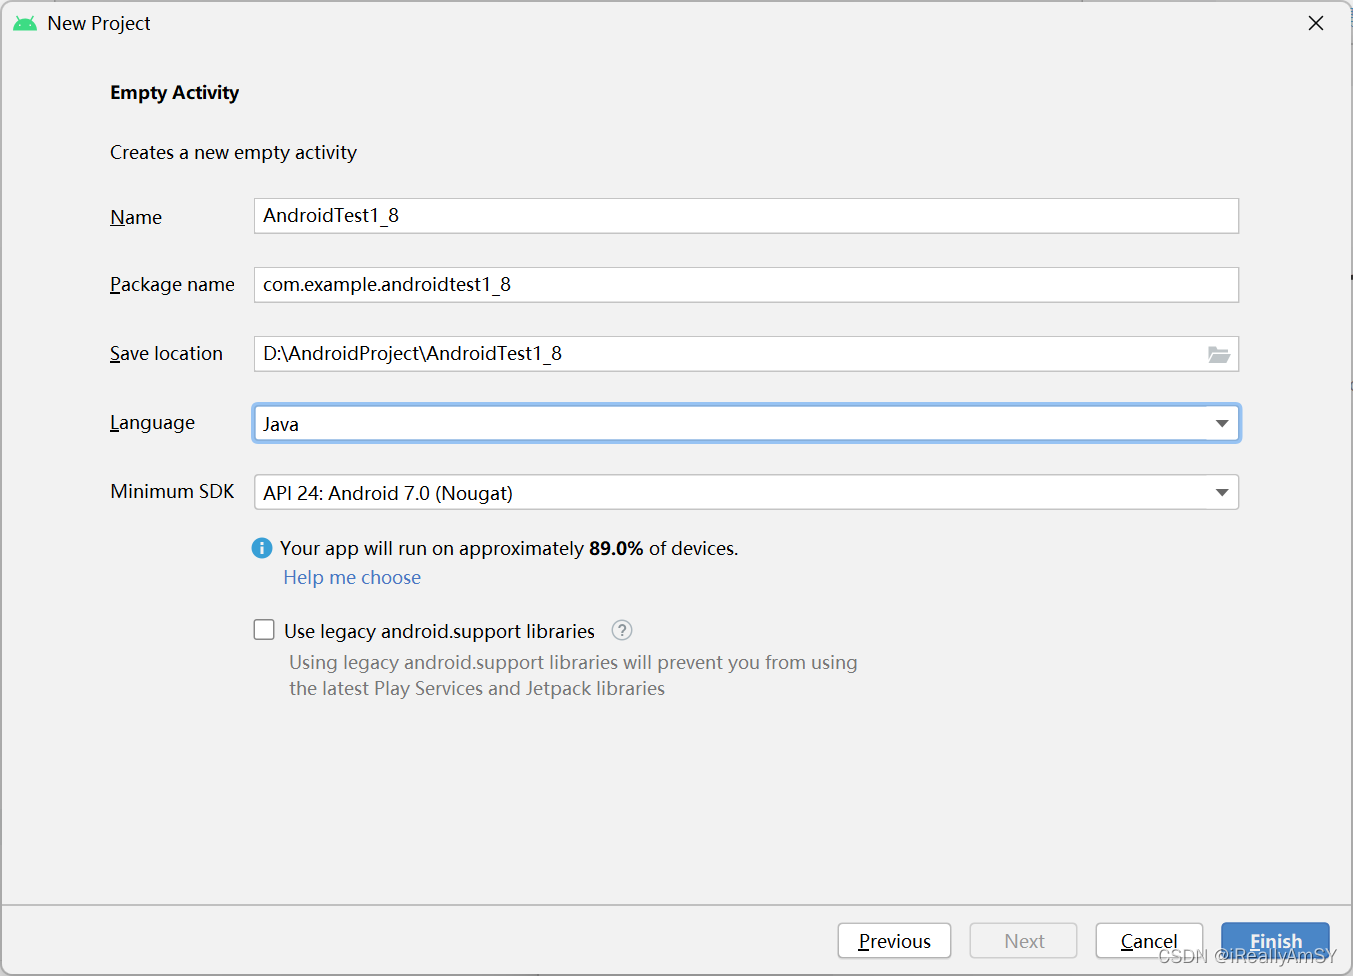Cancel the New Project wizard
Screen dimensions: 1353x976
1149,941
